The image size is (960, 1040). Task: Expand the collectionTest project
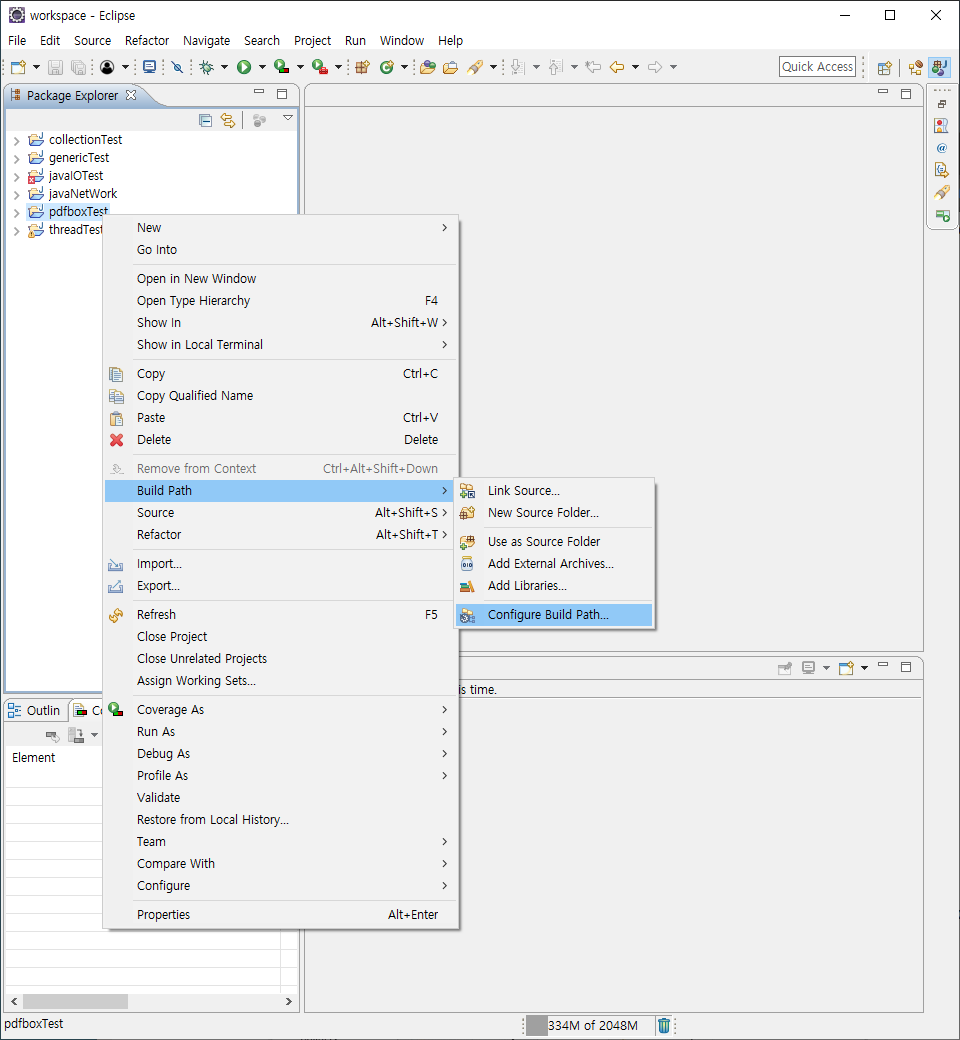(17, 141)
